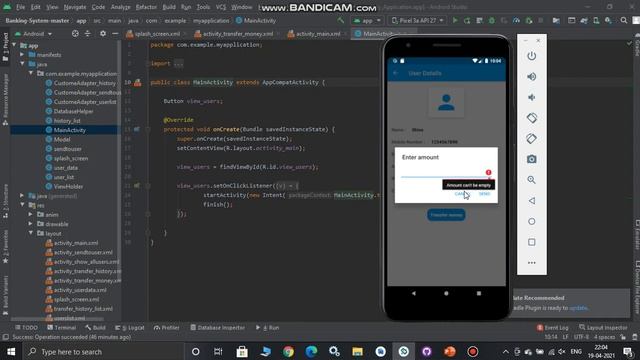Click the update link in the plugin notification
The image size is (640, 360).
[578, 308]
